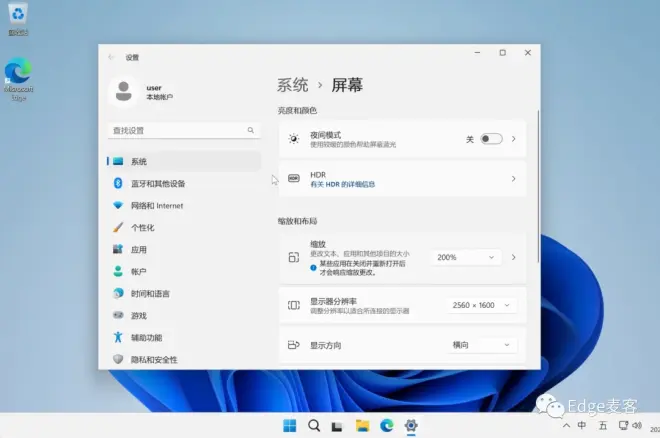Open the 显示器分辨率 2560 × 1600 dropdown
Screen dimensions: 660x438
tap(482, 305)
